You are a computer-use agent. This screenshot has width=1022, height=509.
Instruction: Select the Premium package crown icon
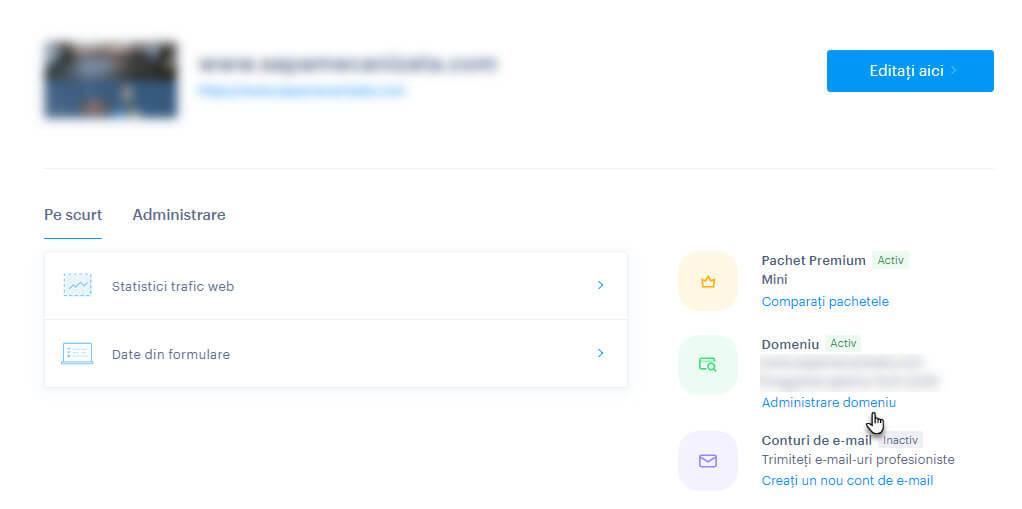tap(708, 282)
